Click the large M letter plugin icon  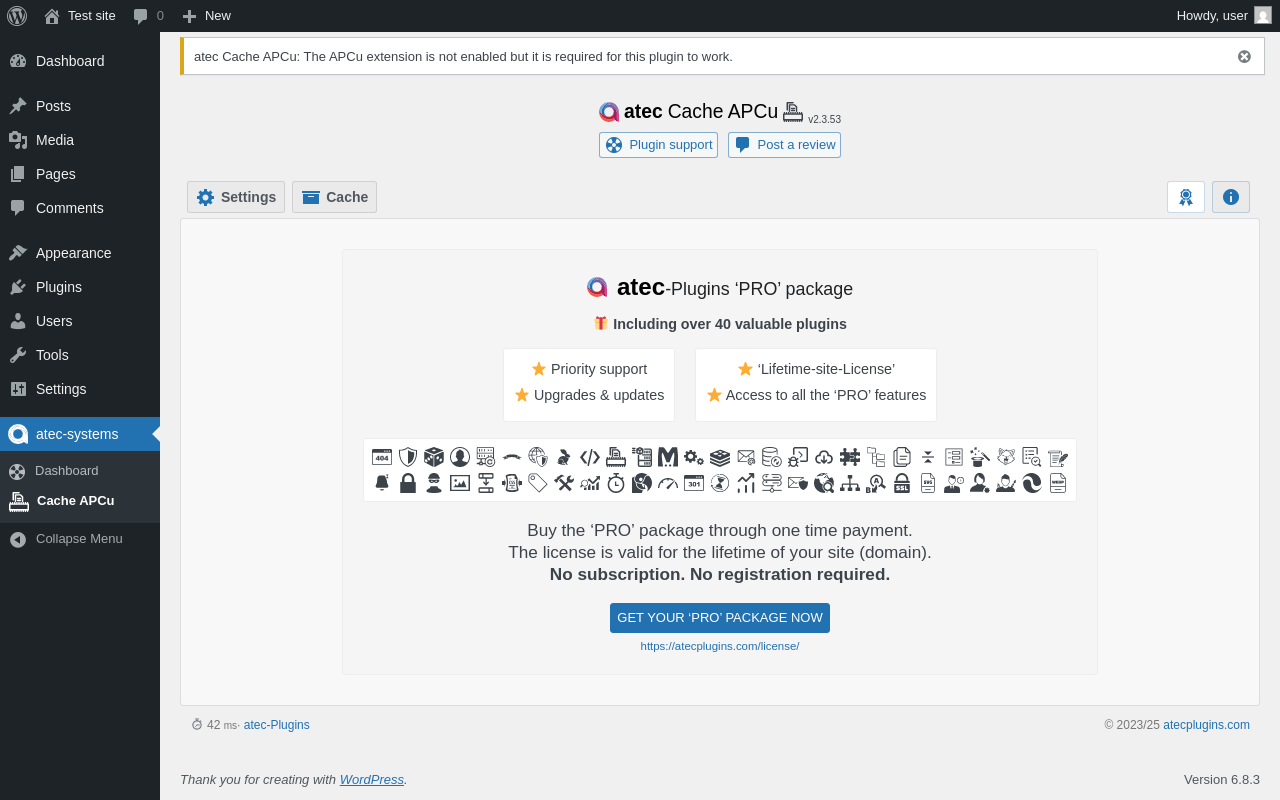[668, 457]
